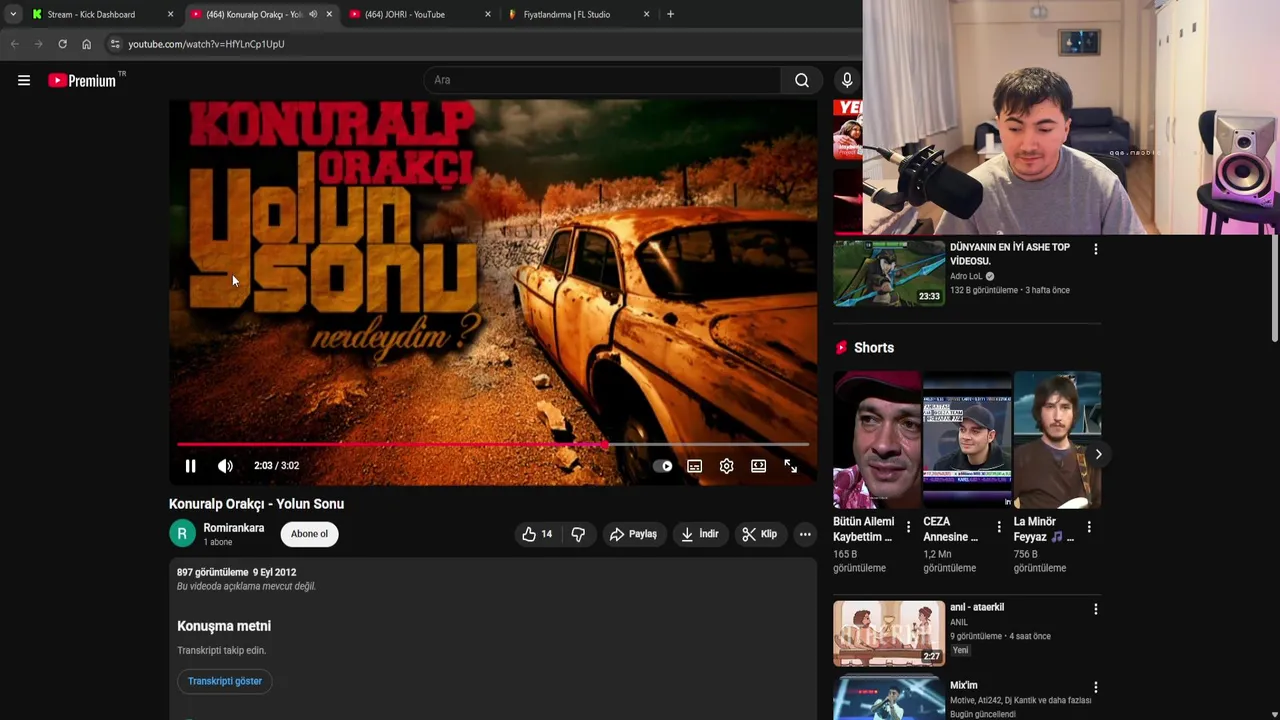View site information icon in address bar
Screen dimensions: 1280x720
(x=115, y=44)
